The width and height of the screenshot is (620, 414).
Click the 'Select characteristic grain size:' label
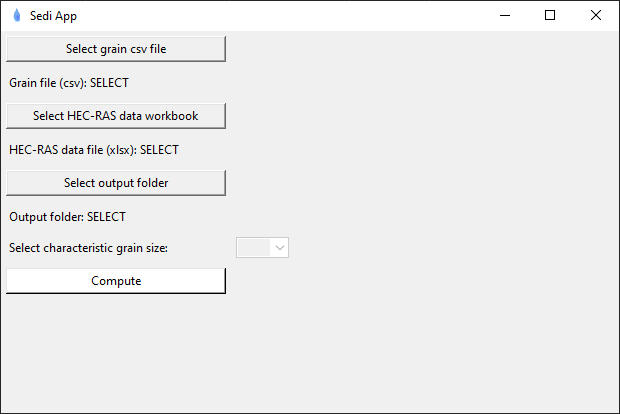89,248
